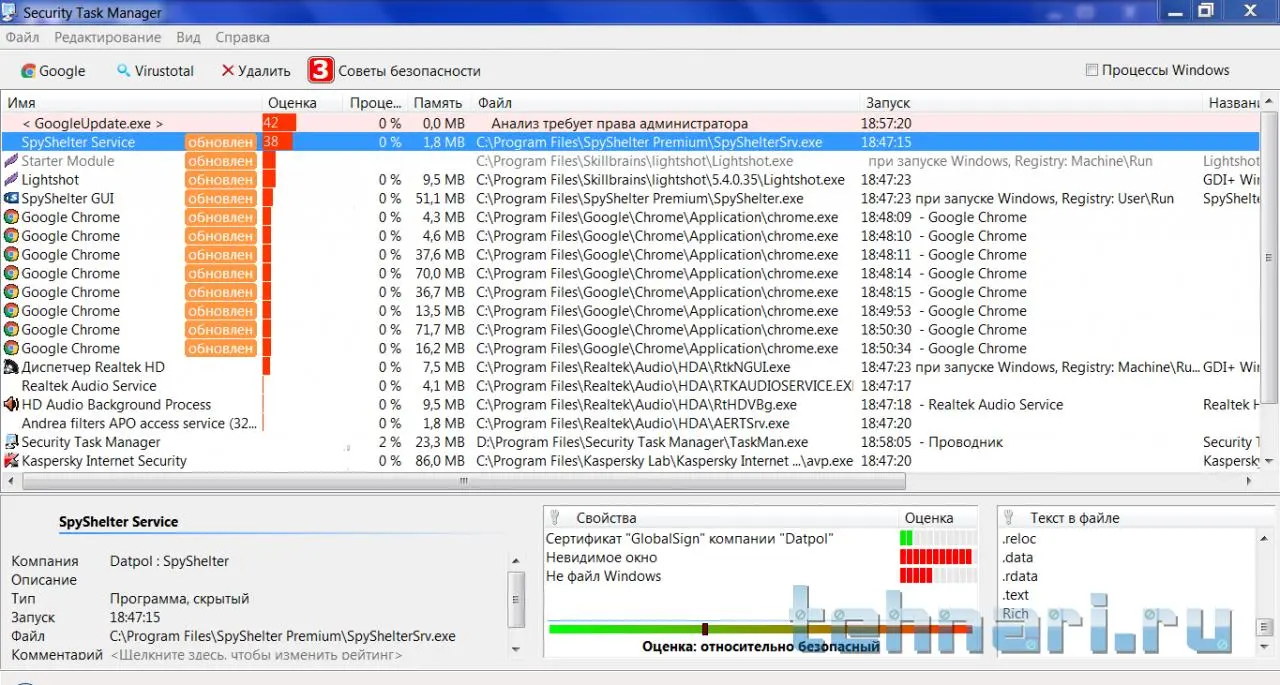Image resolution: width=1280 pixels, height=685 pixels.
Task: Click the .text entry in file text
Action: 1016,595
